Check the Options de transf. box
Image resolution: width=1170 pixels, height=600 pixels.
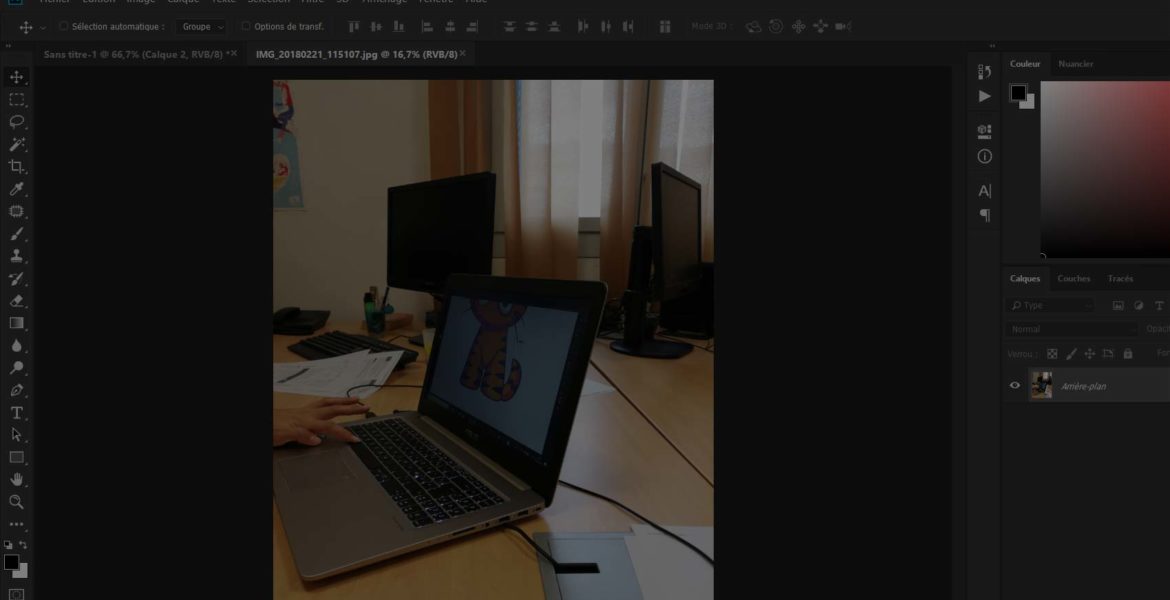click(x=246, y=27)
